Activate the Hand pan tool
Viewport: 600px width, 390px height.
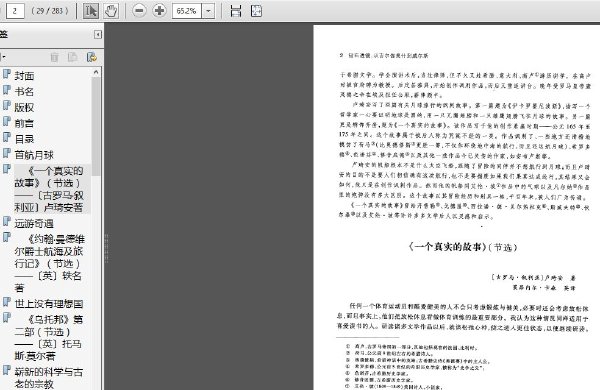pyautogui.click(x=111, y=11)
